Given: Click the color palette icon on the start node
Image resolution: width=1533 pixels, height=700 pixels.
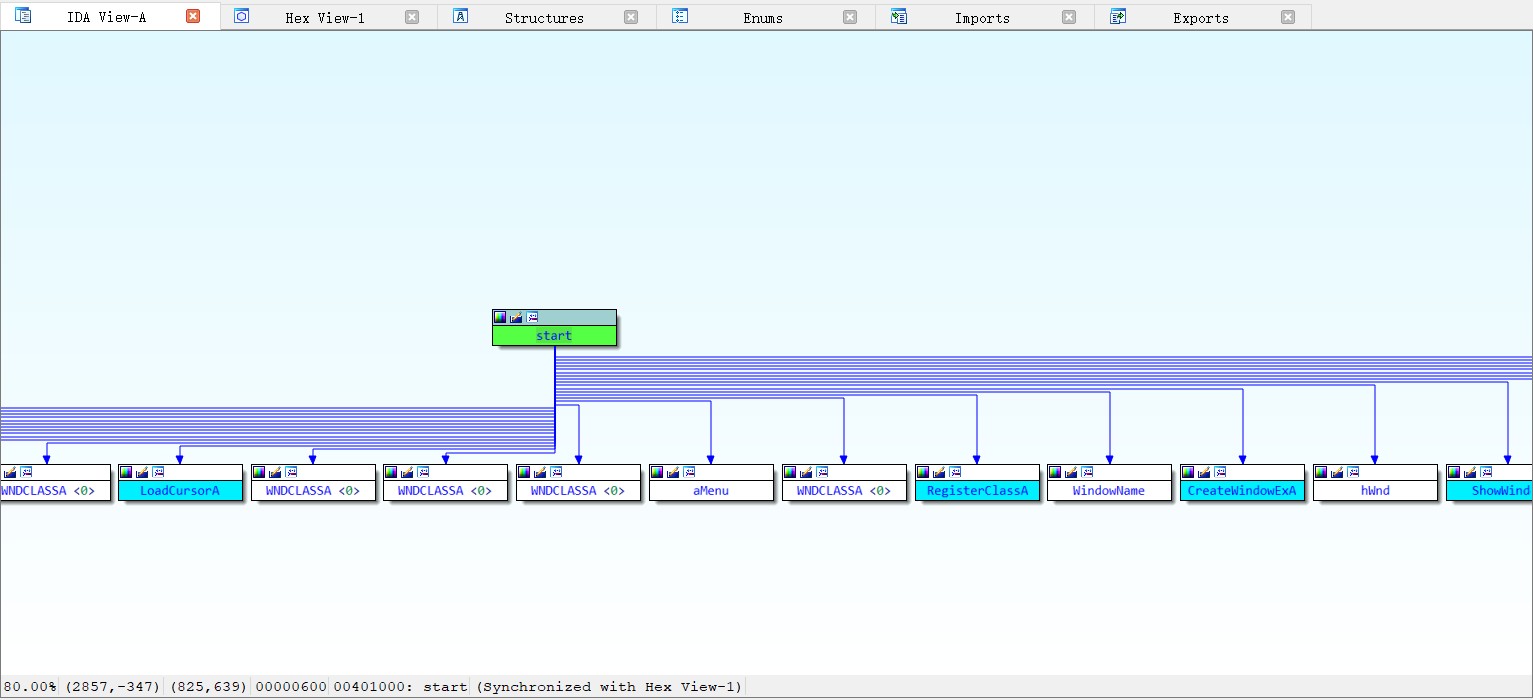Looking at the screenshot, I should [500, 317].
